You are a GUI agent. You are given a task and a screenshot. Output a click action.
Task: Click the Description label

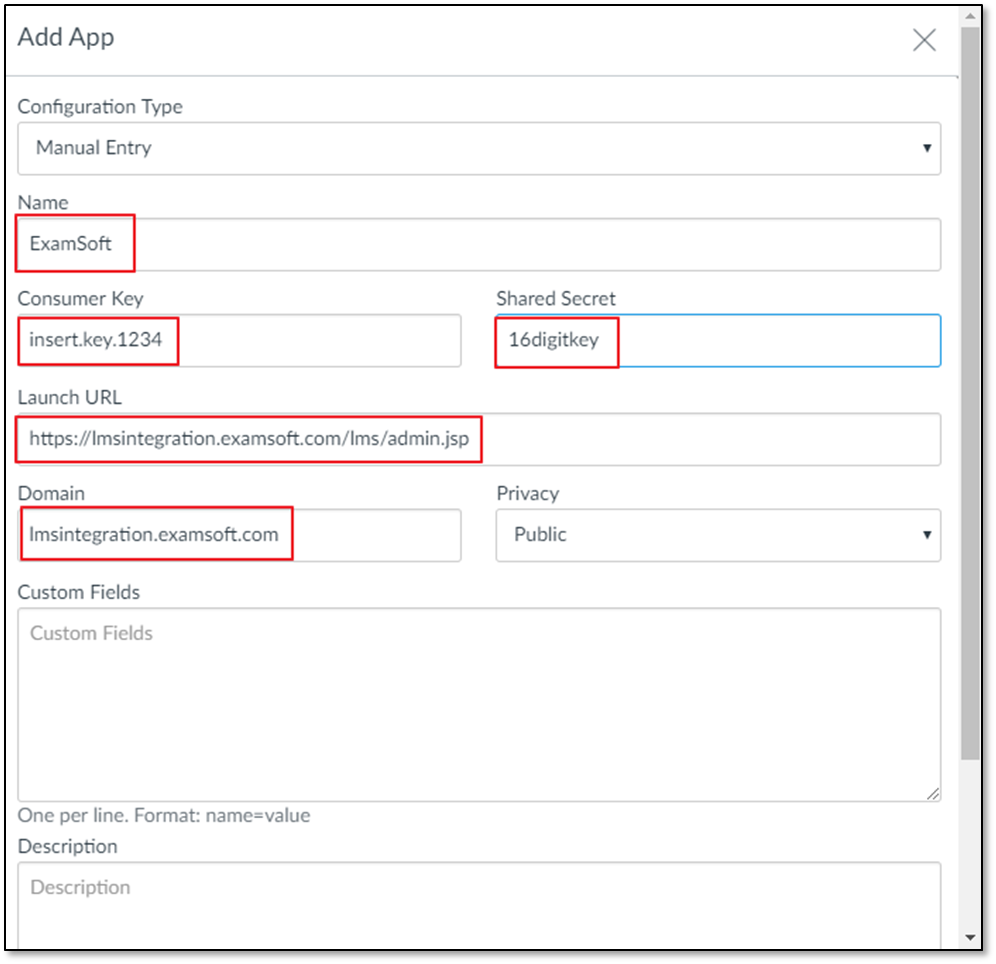tap(67, 847)
